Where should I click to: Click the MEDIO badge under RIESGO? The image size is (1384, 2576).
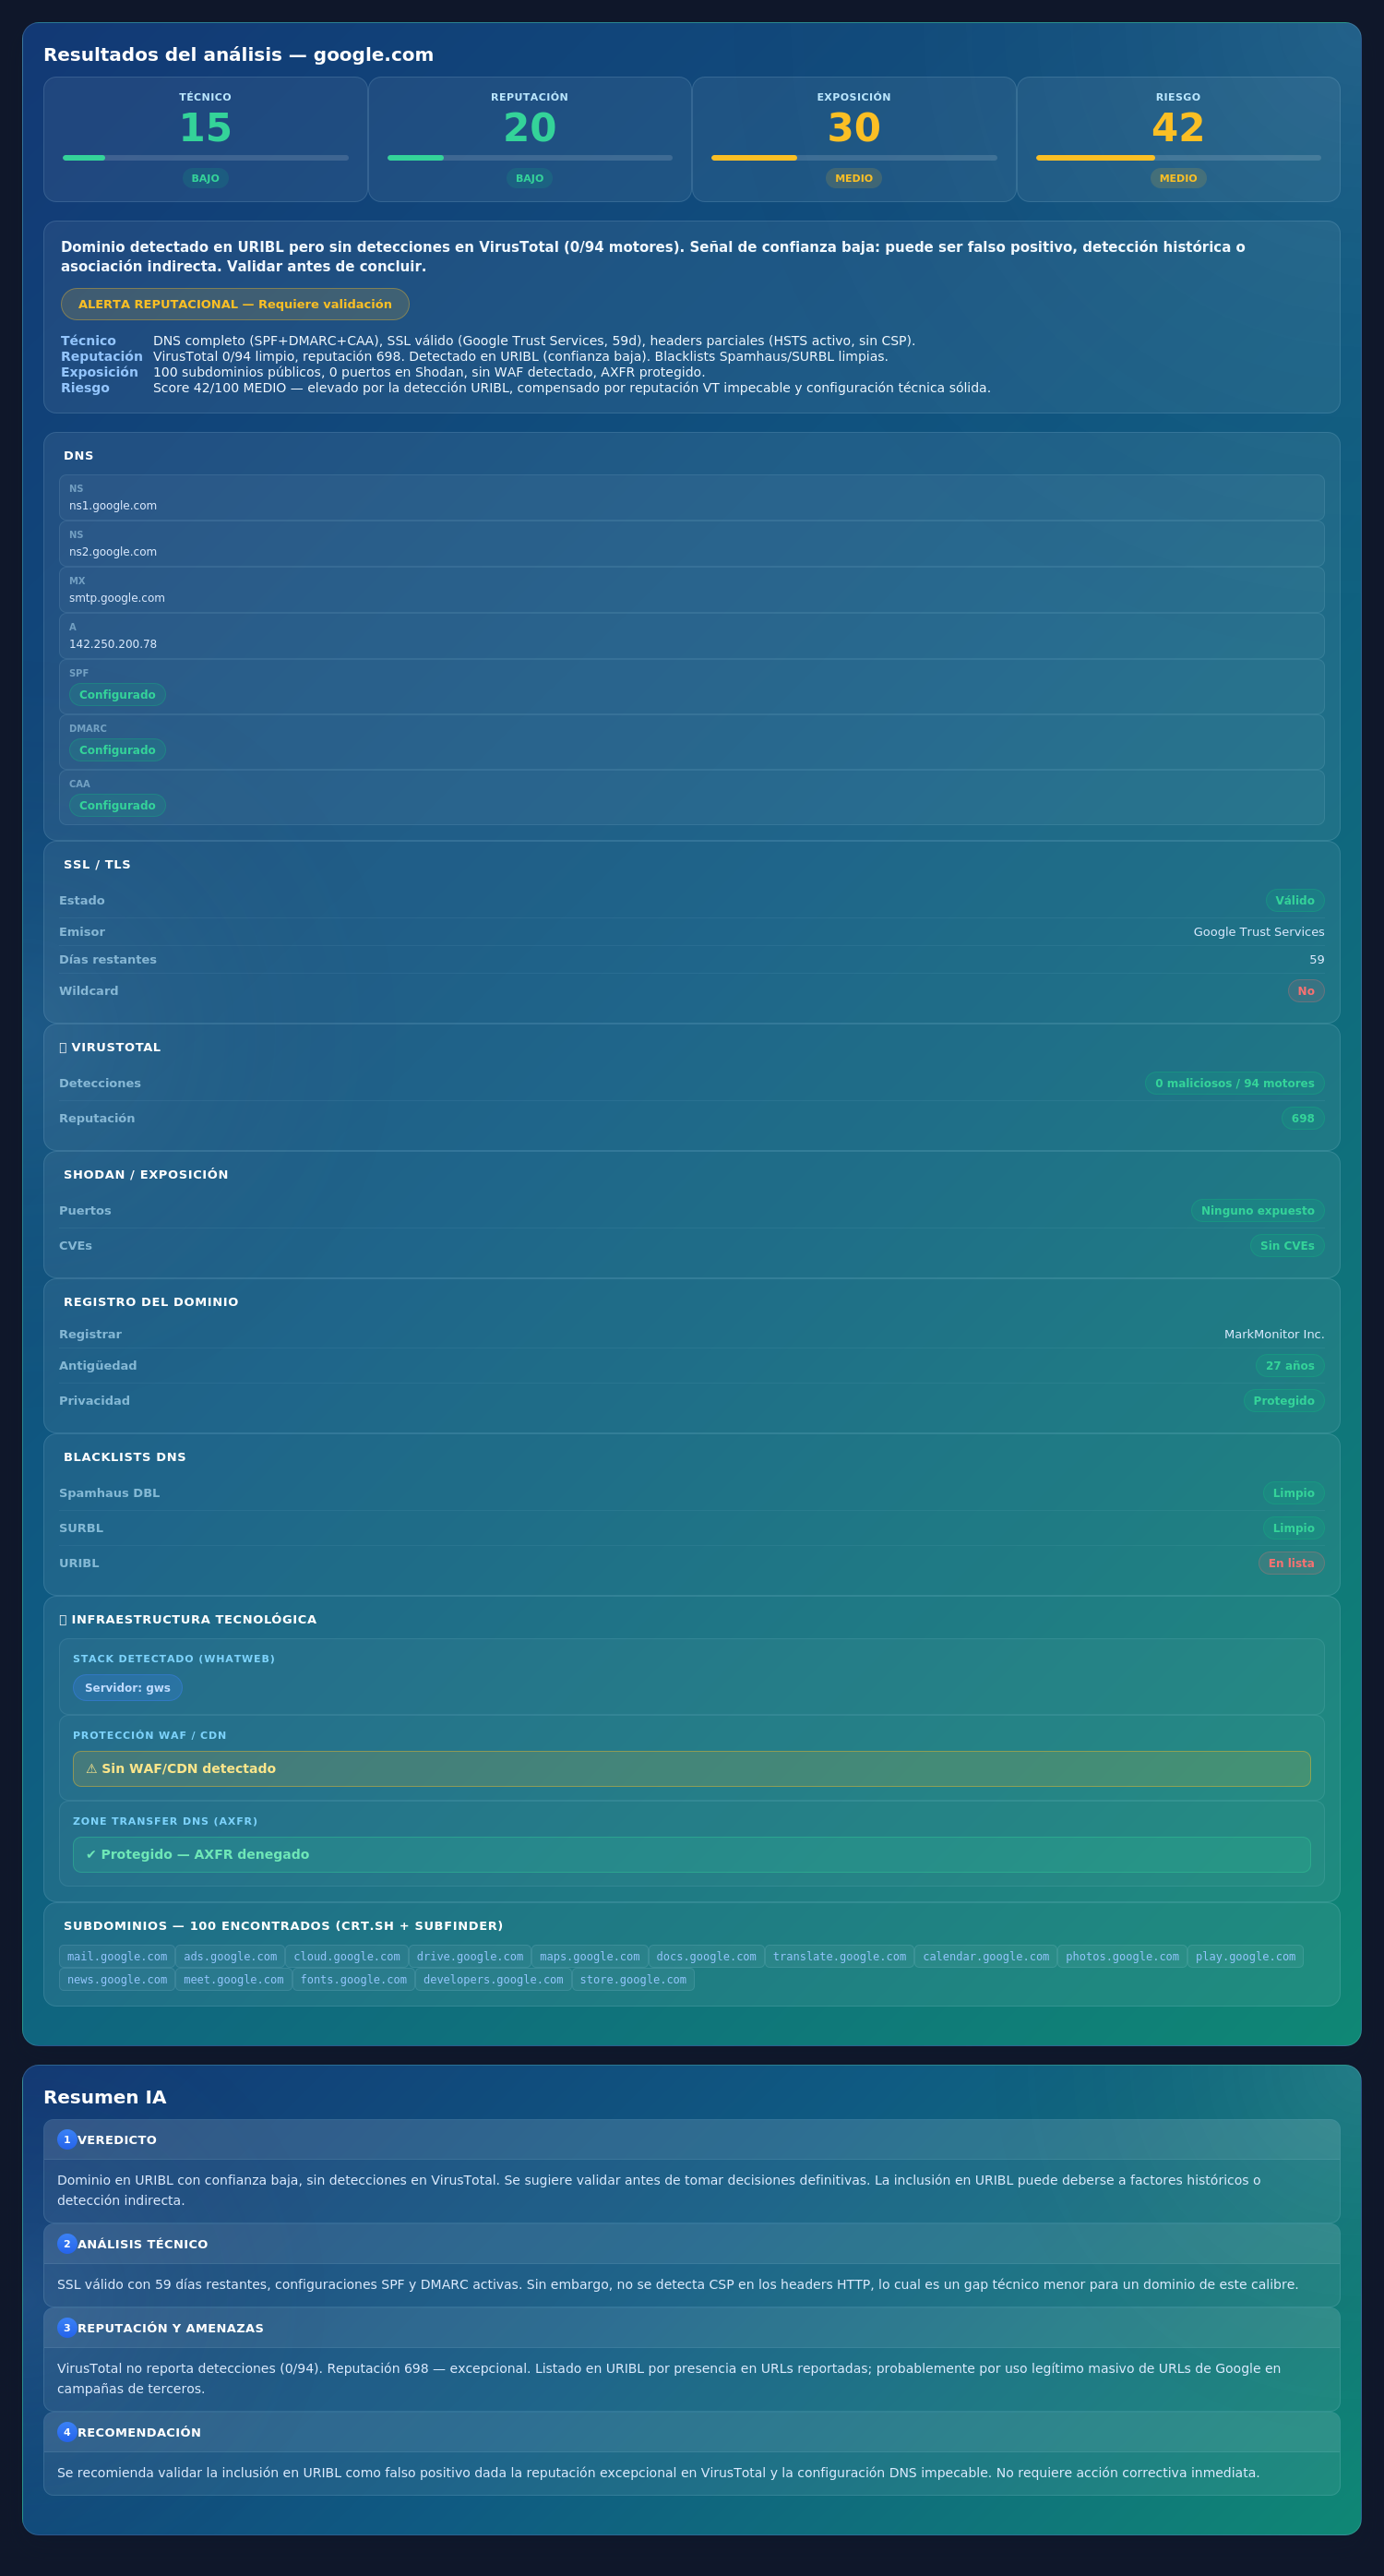click(1178, 178)
